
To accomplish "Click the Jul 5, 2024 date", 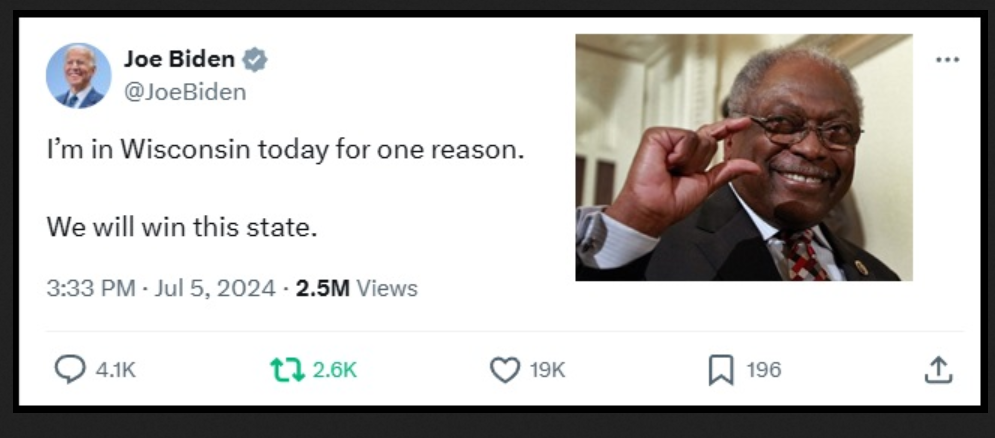I will coord(212,288).
